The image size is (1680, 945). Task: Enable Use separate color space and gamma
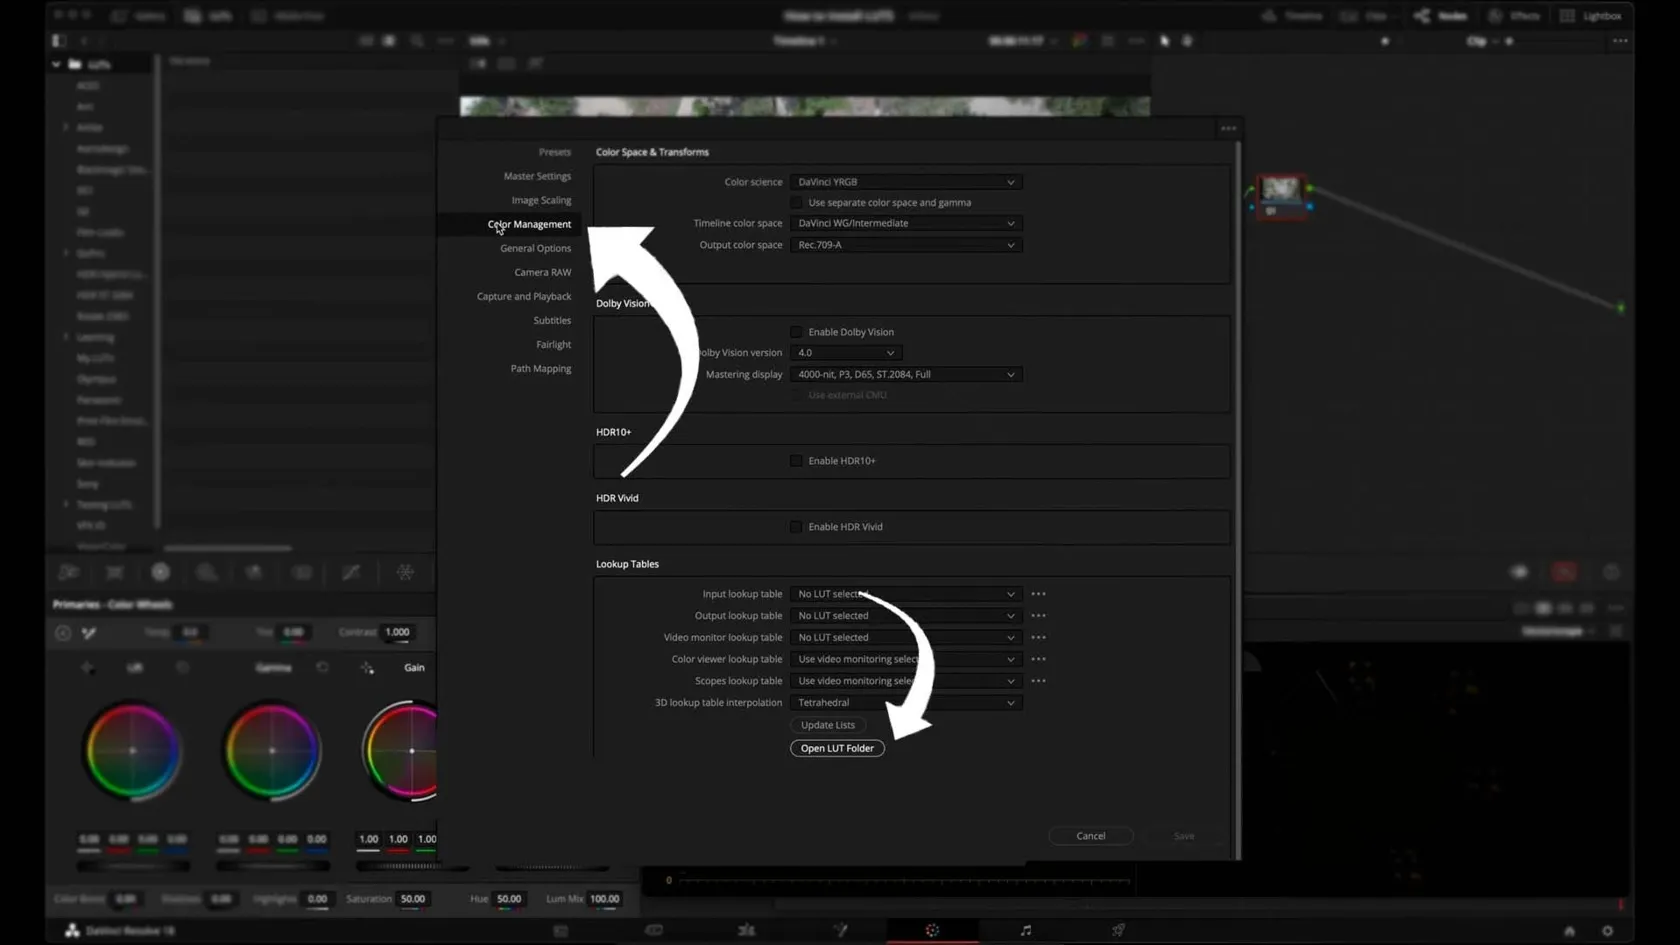pyautogui.click(x=797, y=203)
